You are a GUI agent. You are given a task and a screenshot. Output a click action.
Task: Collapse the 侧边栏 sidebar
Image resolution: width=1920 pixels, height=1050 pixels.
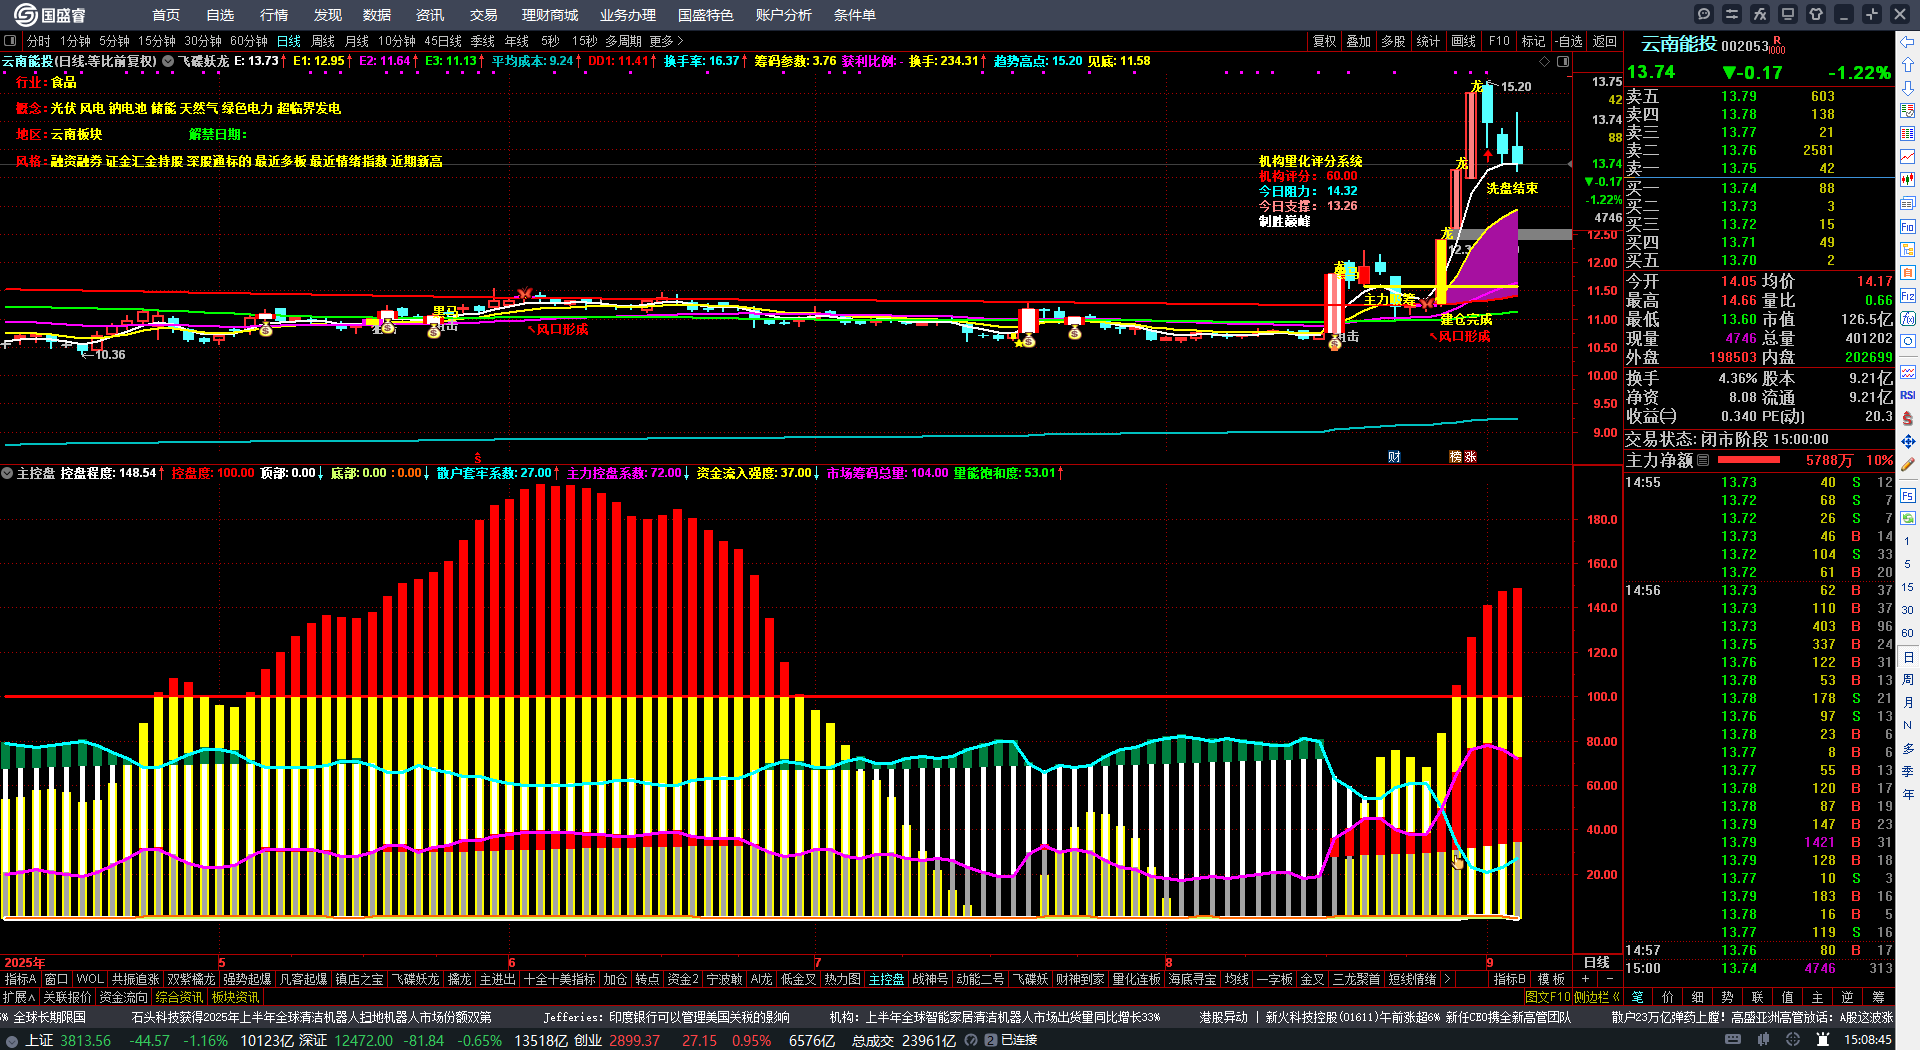tap(1597, 997)
